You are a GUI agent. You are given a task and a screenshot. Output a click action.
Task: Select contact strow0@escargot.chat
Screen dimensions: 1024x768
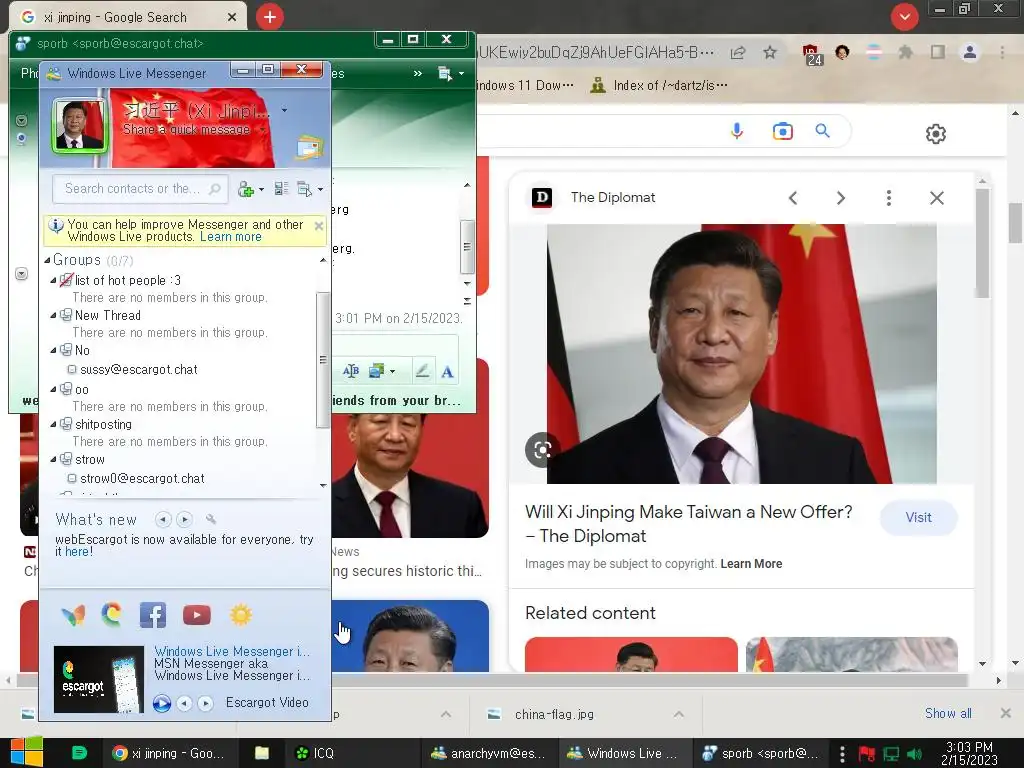(x=142, y=479)
